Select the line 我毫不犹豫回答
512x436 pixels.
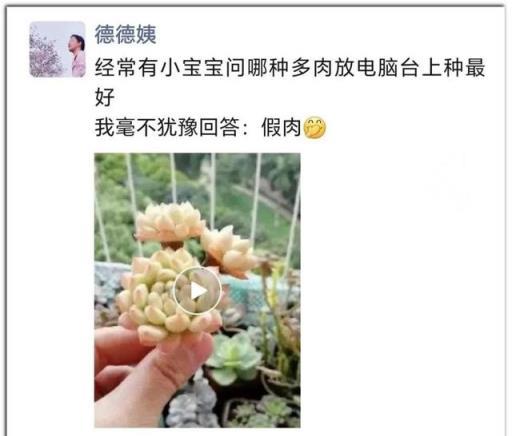(167, 127)
